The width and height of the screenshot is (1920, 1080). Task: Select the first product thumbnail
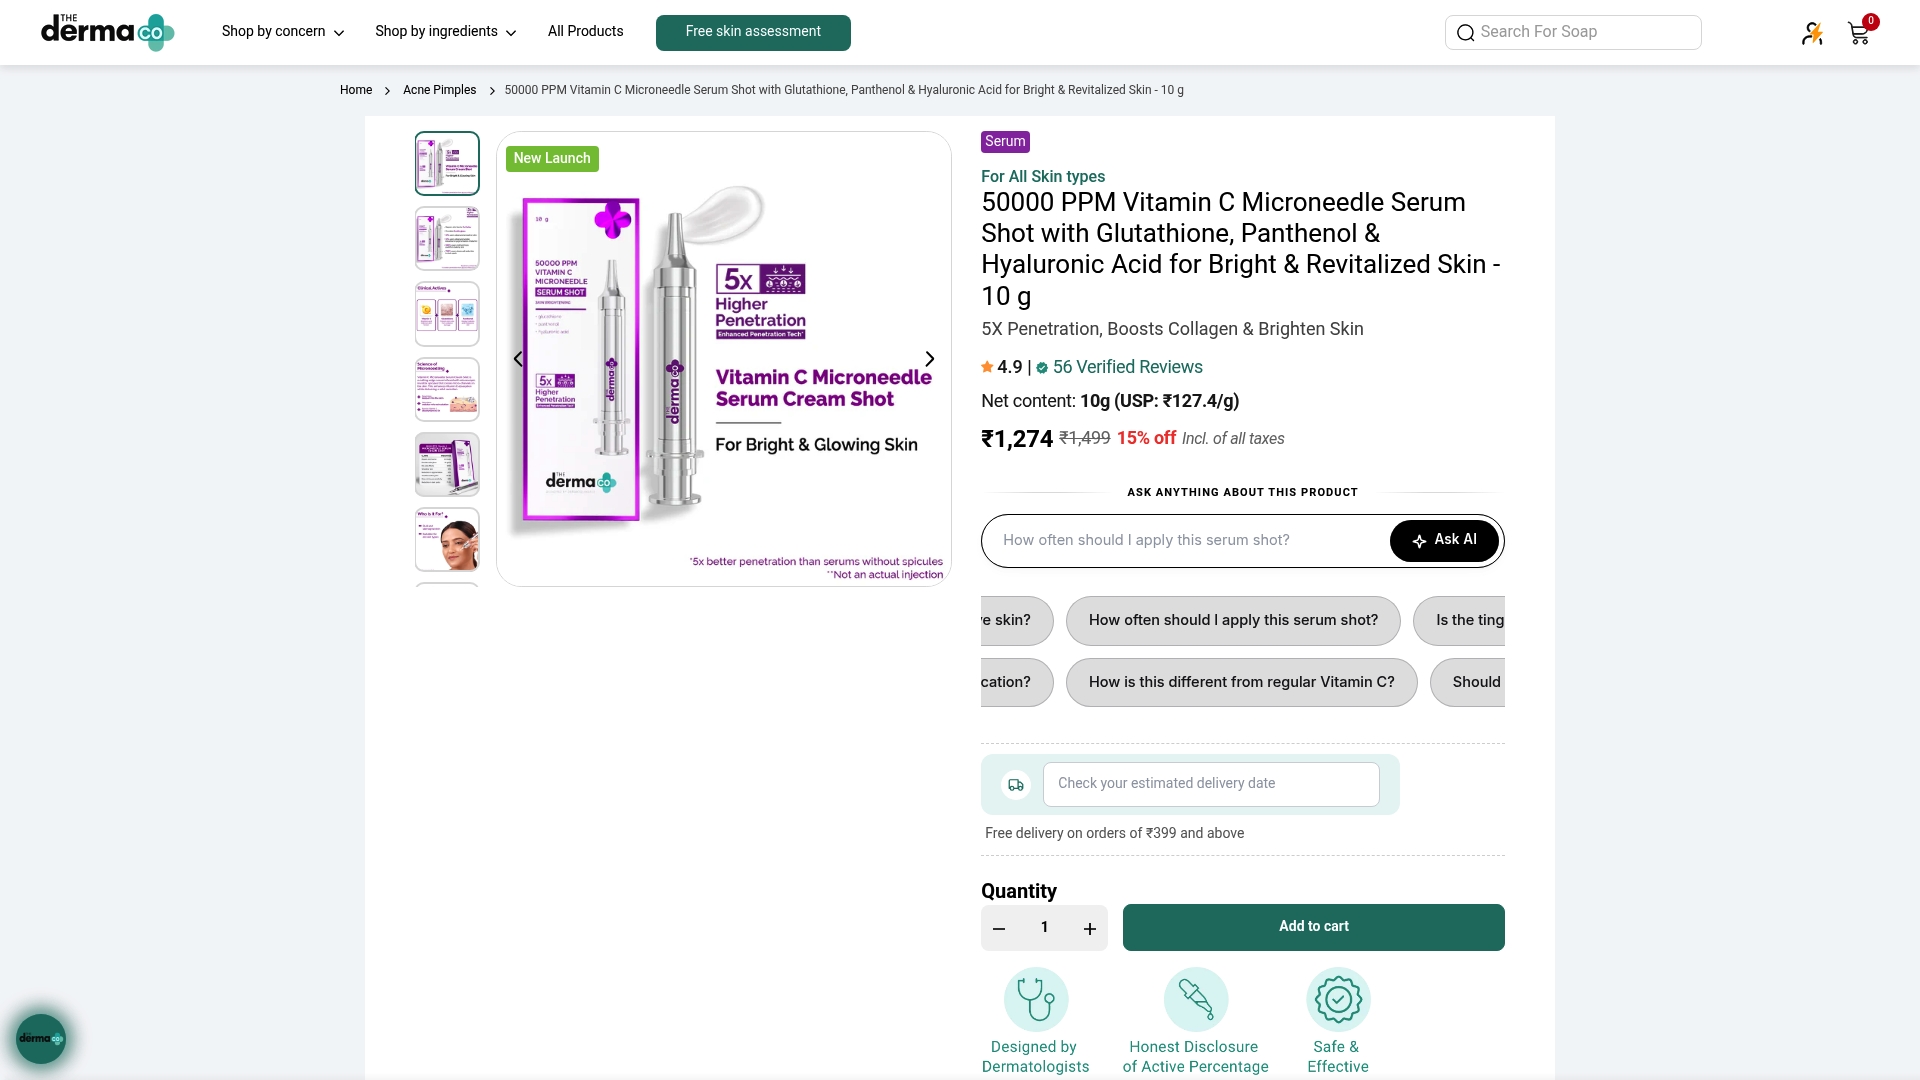(x=447, y=163)
